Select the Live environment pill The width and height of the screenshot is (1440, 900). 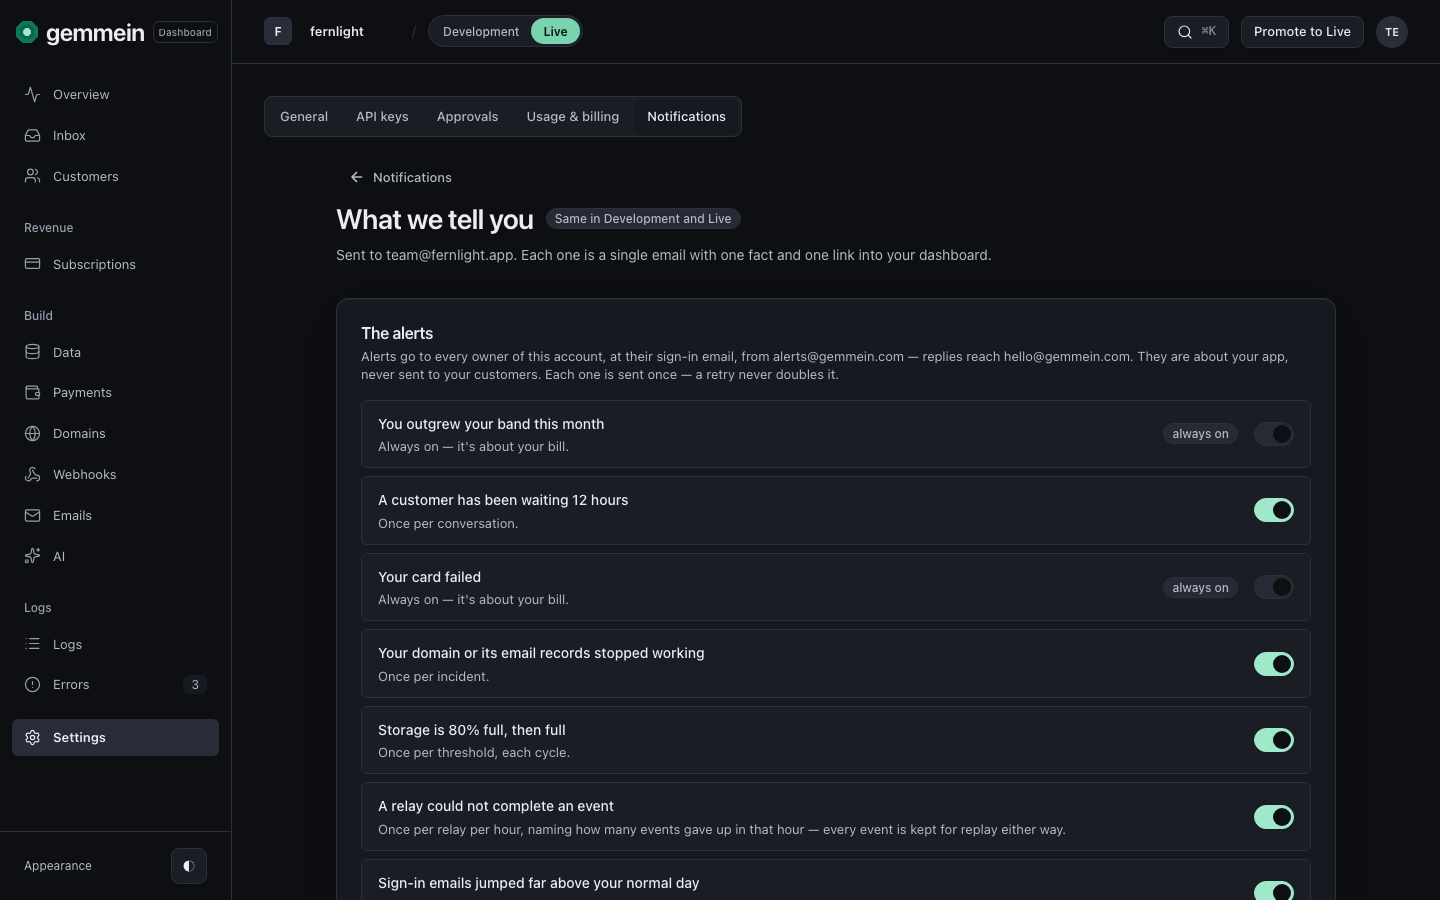[x=555, y=32]
